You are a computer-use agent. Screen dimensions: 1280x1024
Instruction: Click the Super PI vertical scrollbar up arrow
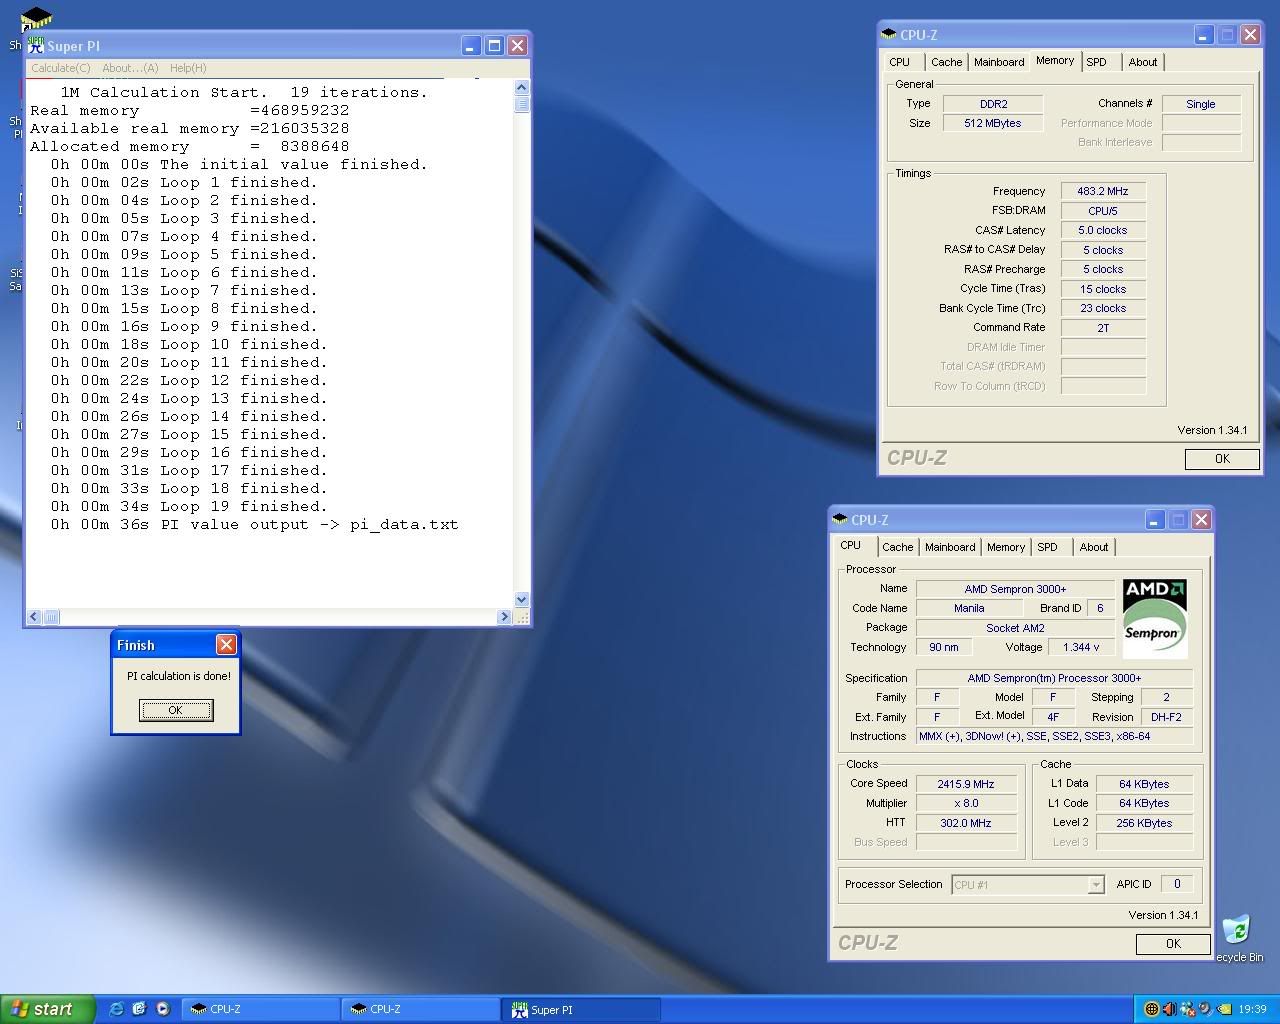(521, 88)
